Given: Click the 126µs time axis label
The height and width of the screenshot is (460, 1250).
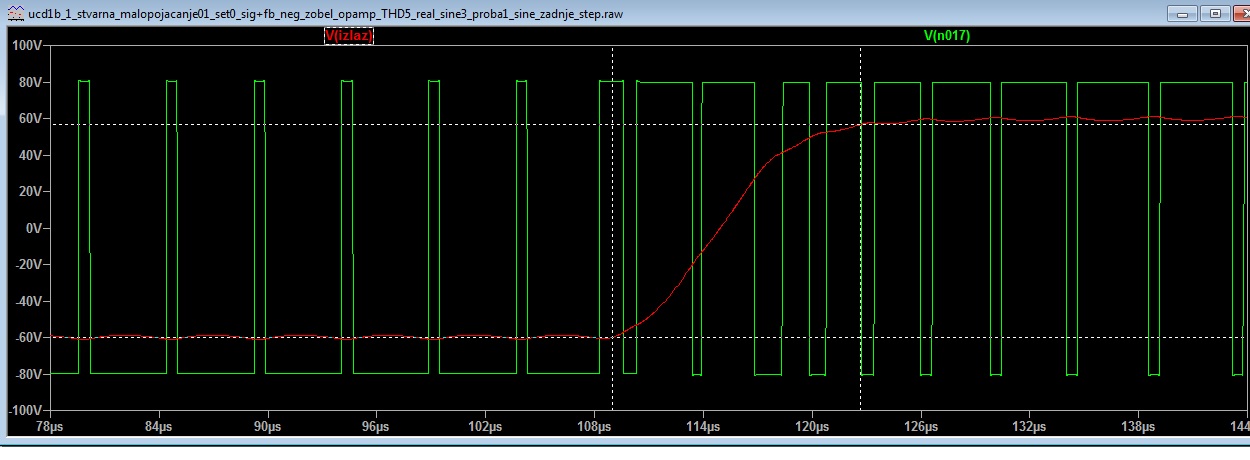Looking at the screenshot, I should click(921, 427).
